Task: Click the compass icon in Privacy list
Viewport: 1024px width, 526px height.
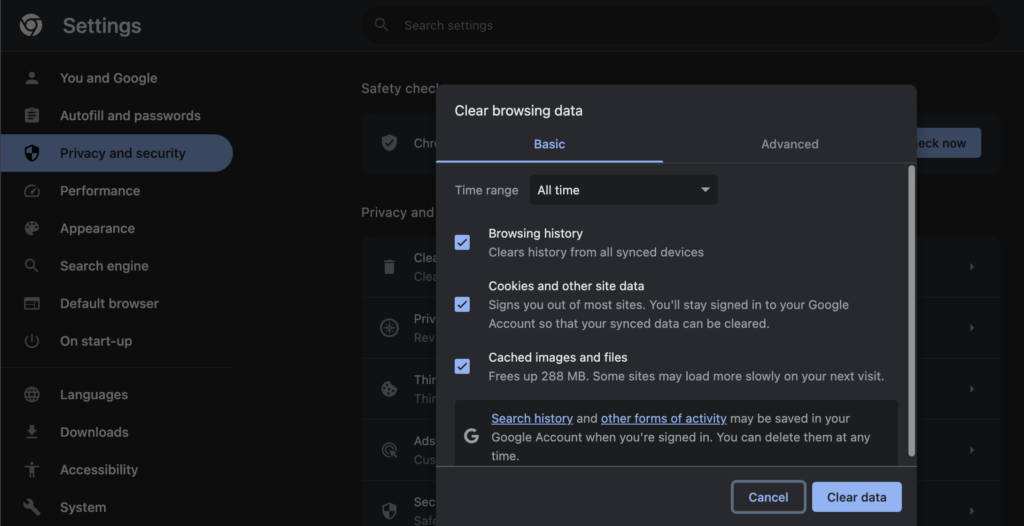Action: [389, 327]
